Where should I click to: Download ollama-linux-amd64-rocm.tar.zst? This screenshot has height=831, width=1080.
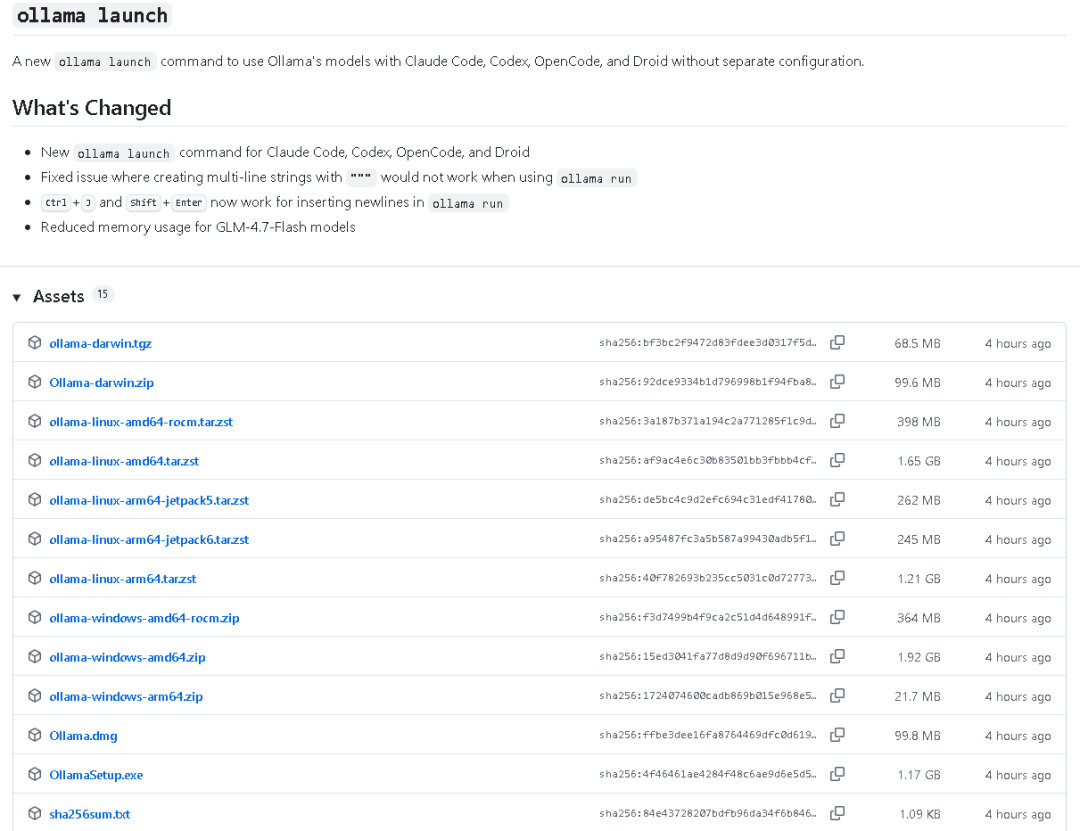[141, 422]
